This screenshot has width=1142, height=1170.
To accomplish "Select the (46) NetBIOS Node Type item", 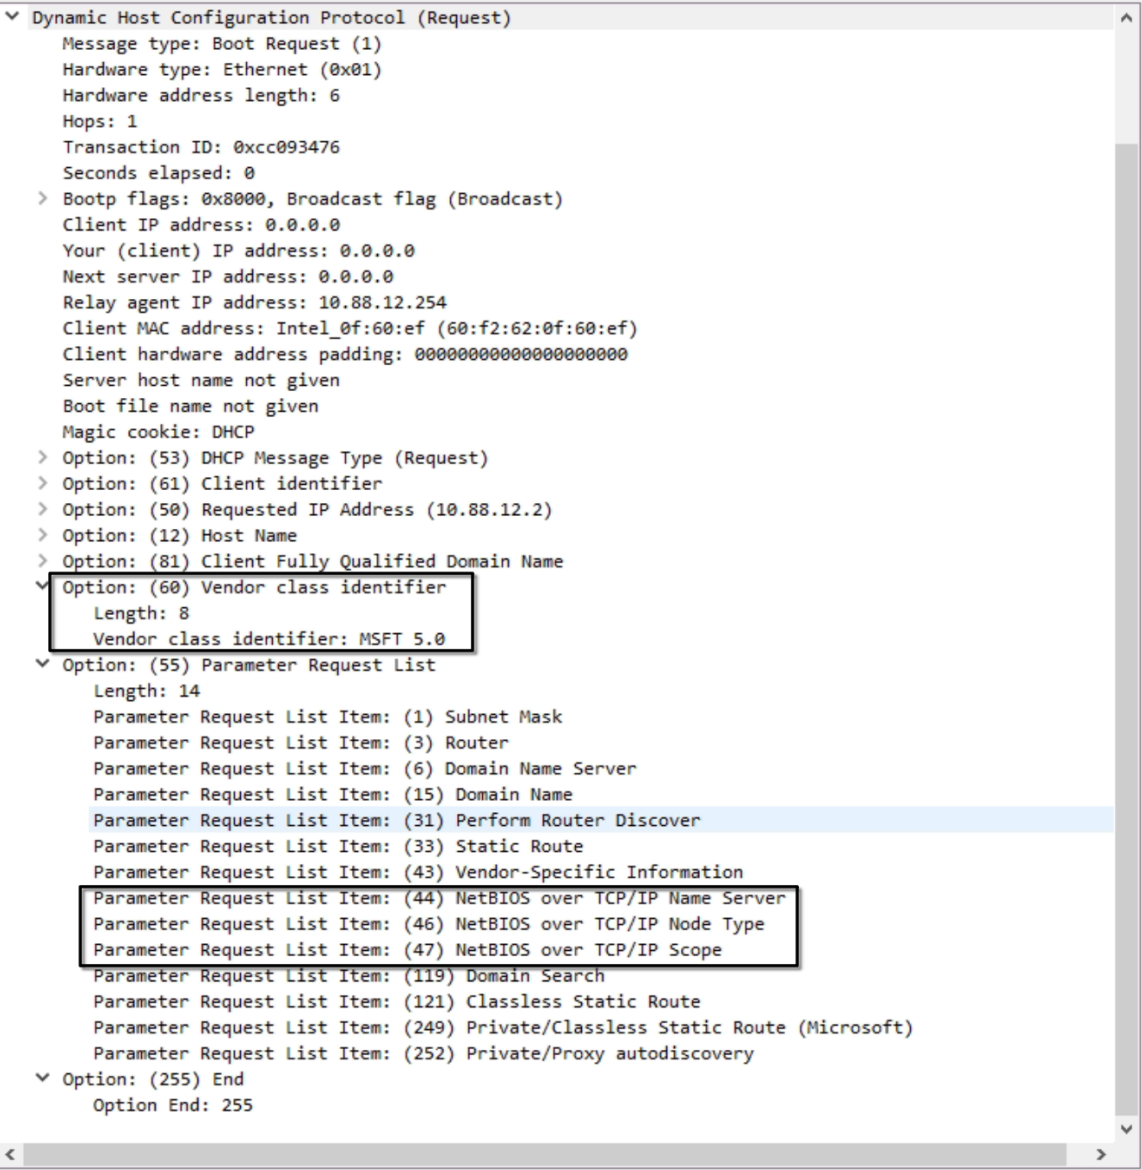I will pyautogui.click(x=430, y=924).
